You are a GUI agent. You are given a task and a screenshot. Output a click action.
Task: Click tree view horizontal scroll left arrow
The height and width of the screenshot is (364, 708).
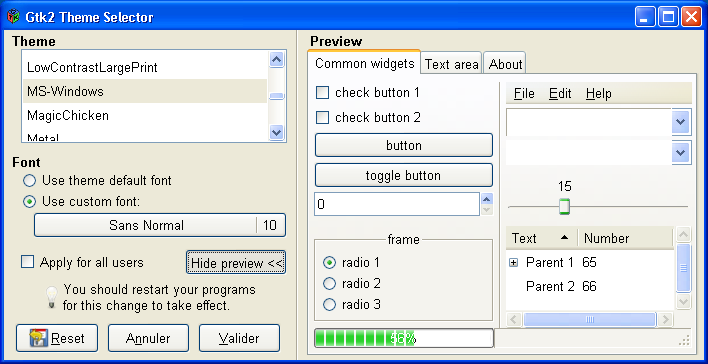pos(514,319)
